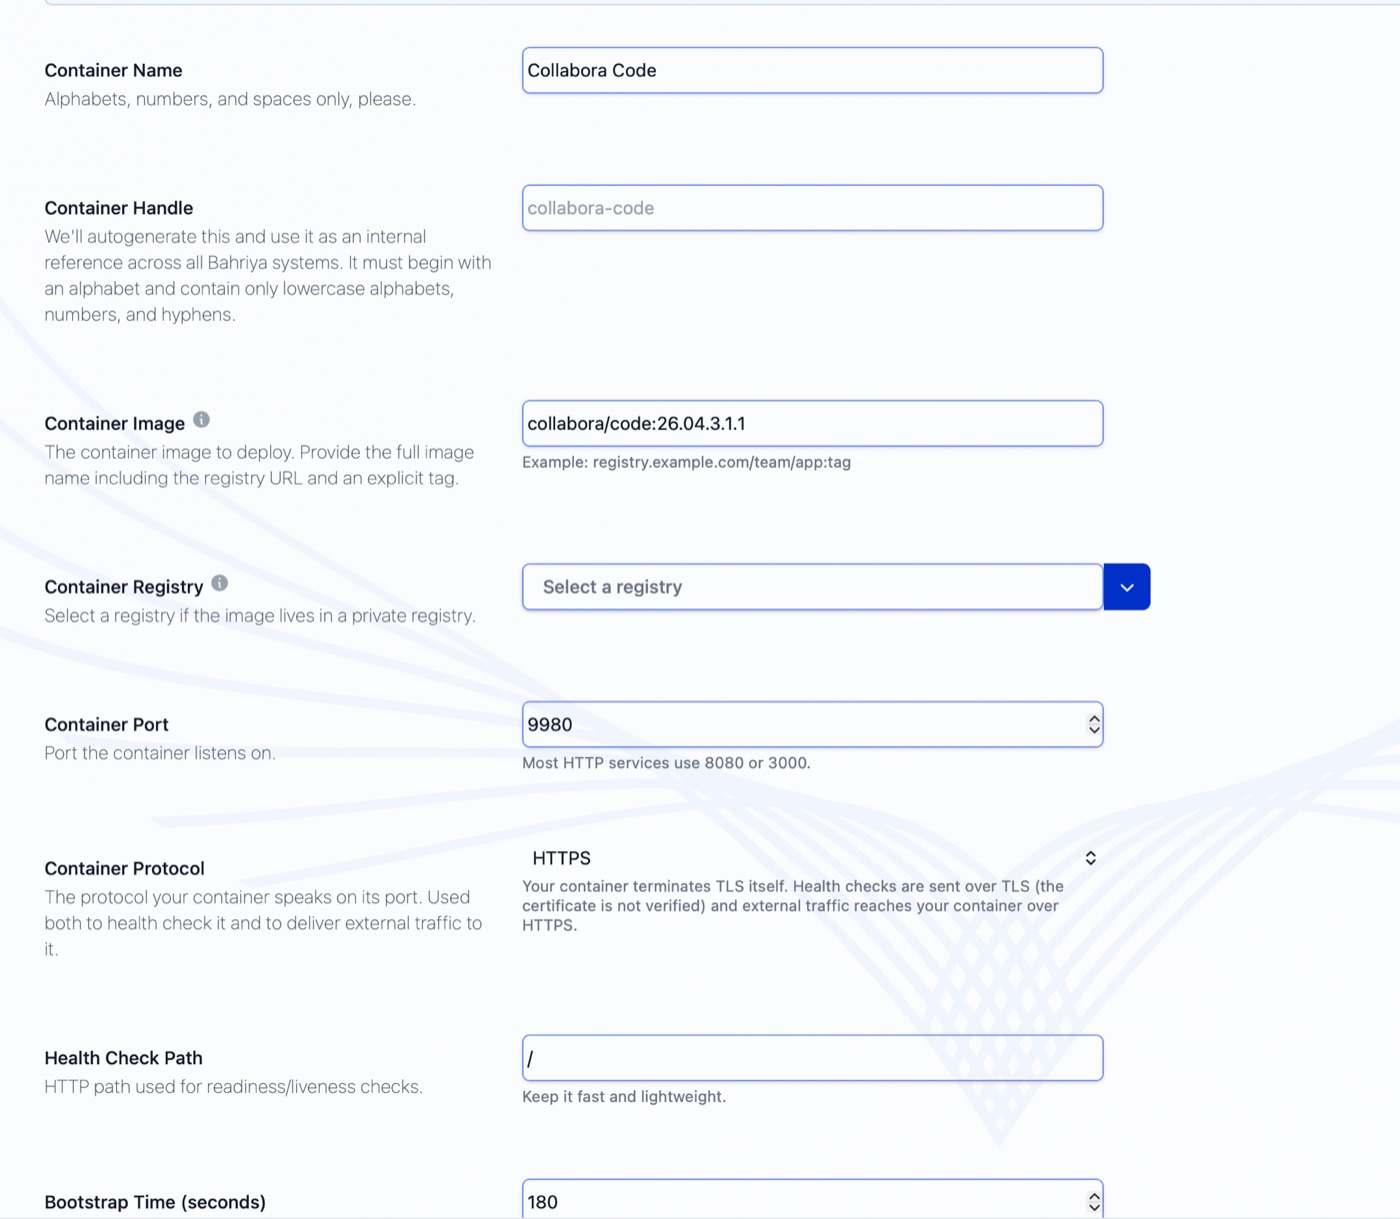The width and height of the screenshot is (1400, 1219).
Task: Click the Bootstrap Time (seconds) label
Action: [x=155, y=1202]
